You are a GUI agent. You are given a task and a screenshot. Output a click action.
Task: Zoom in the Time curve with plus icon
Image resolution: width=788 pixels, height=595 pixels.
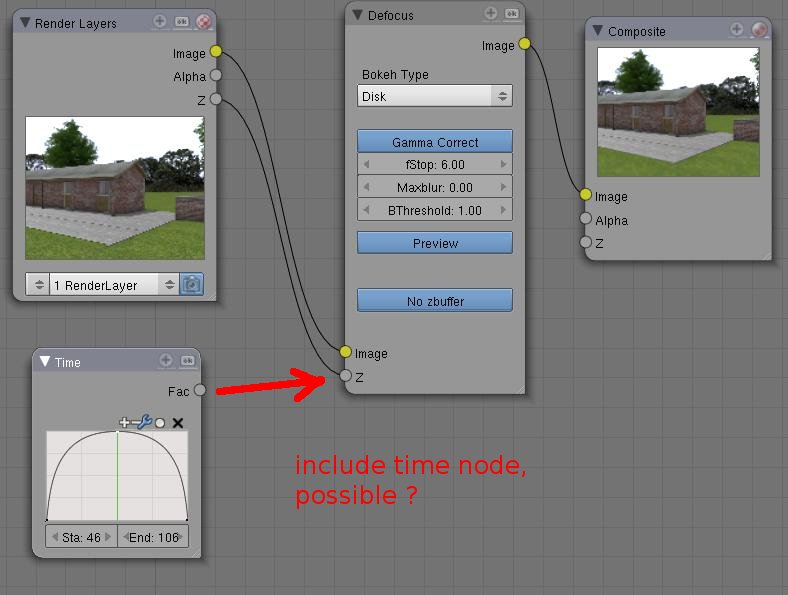coord(124,423)
